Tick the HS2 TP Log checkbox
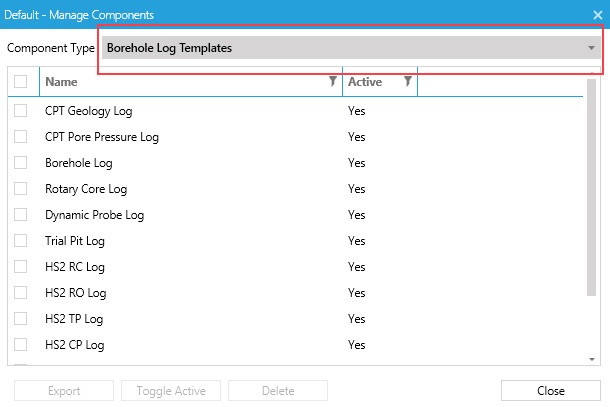 [21, 319]
